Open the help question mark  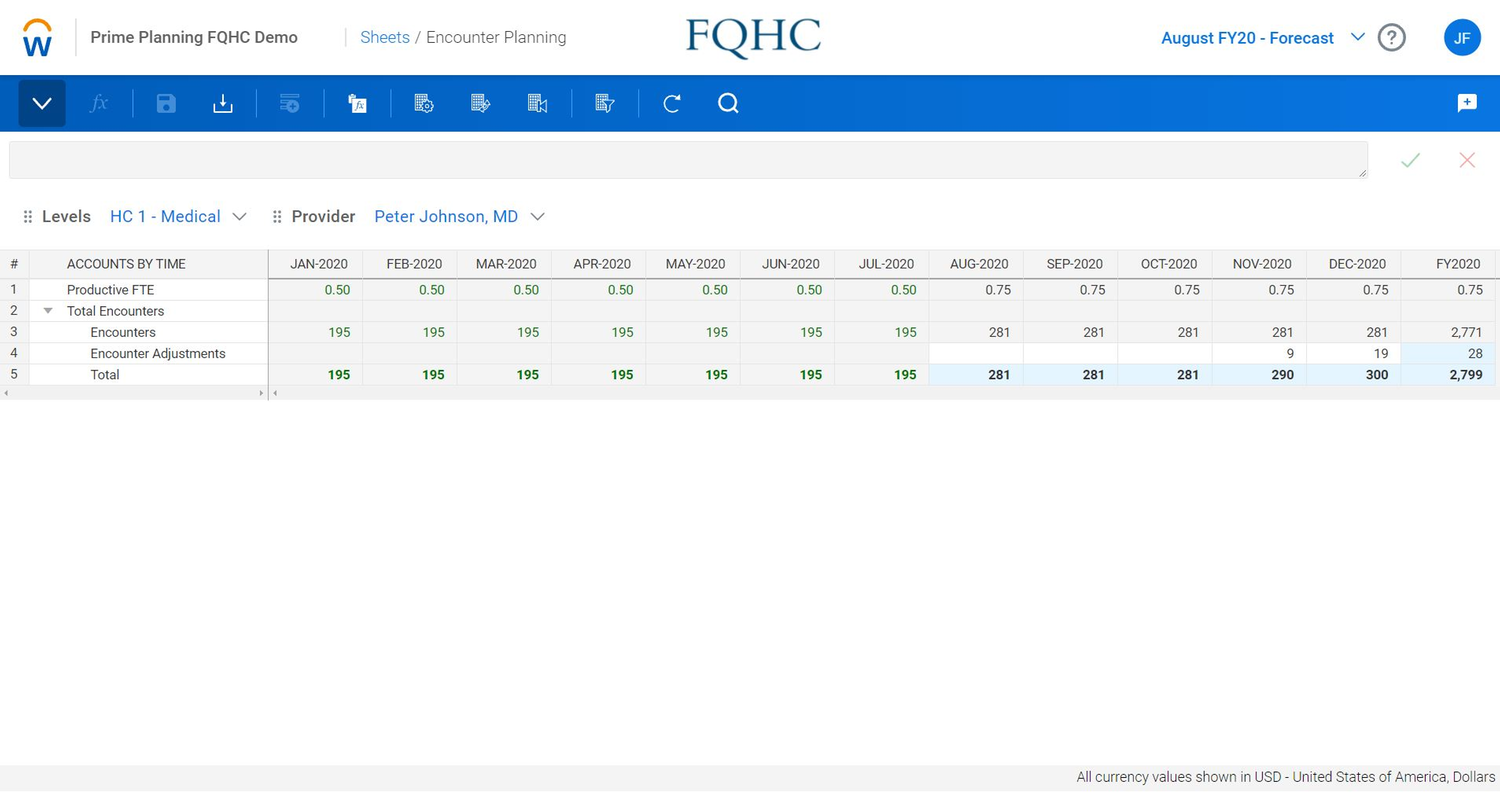(x=1391, y=37)
